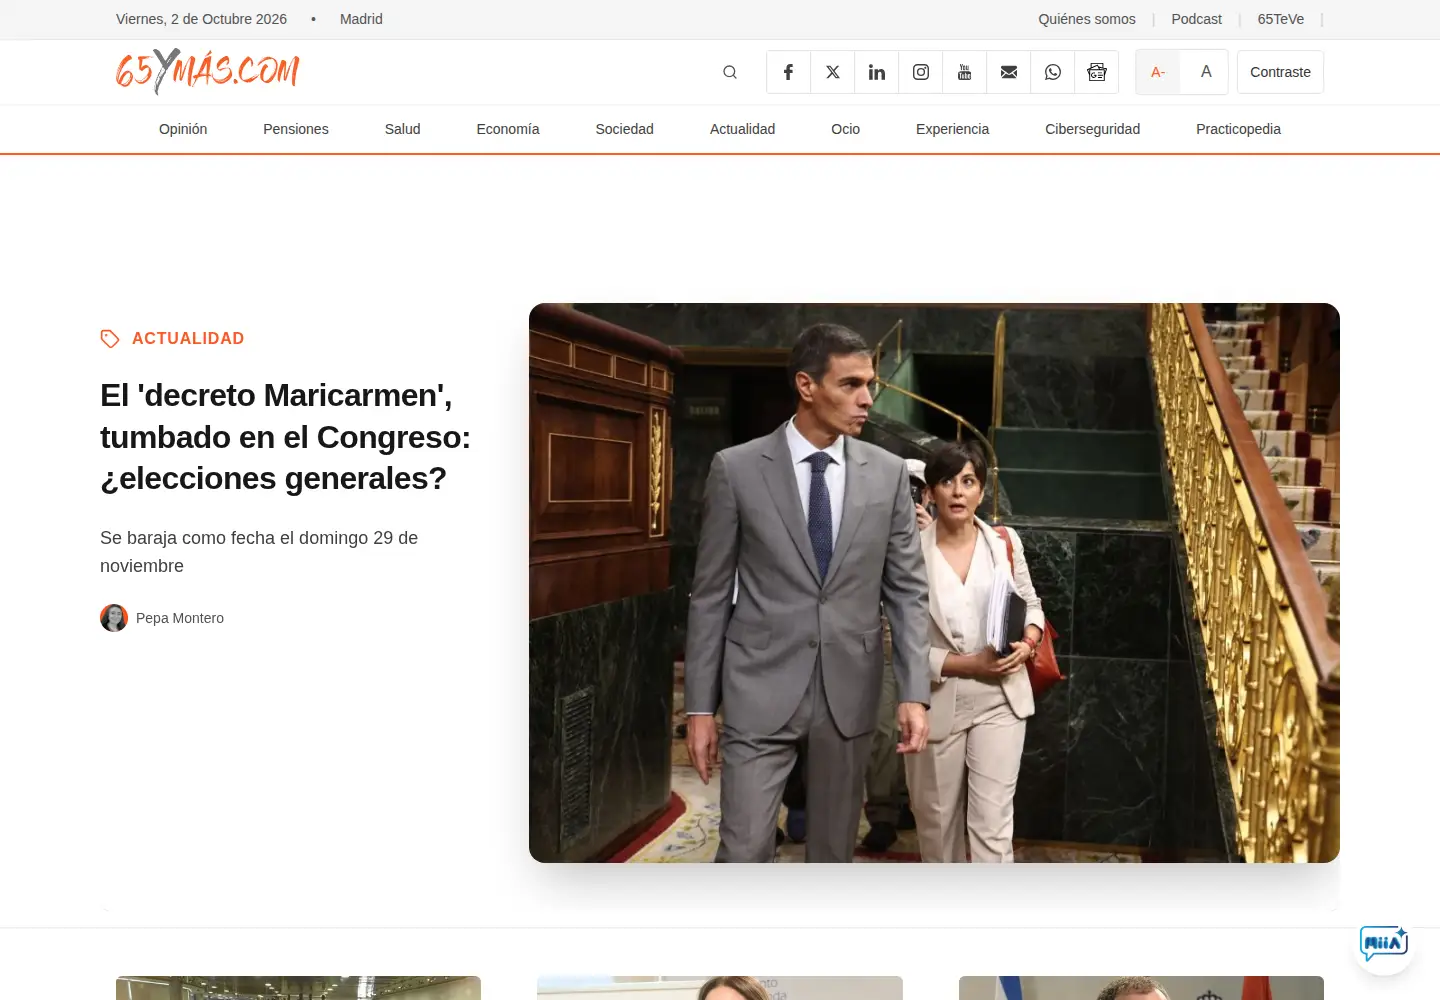Open the MiiA chat assistant bubble

pyautogui.click(x=1383, y=944)
